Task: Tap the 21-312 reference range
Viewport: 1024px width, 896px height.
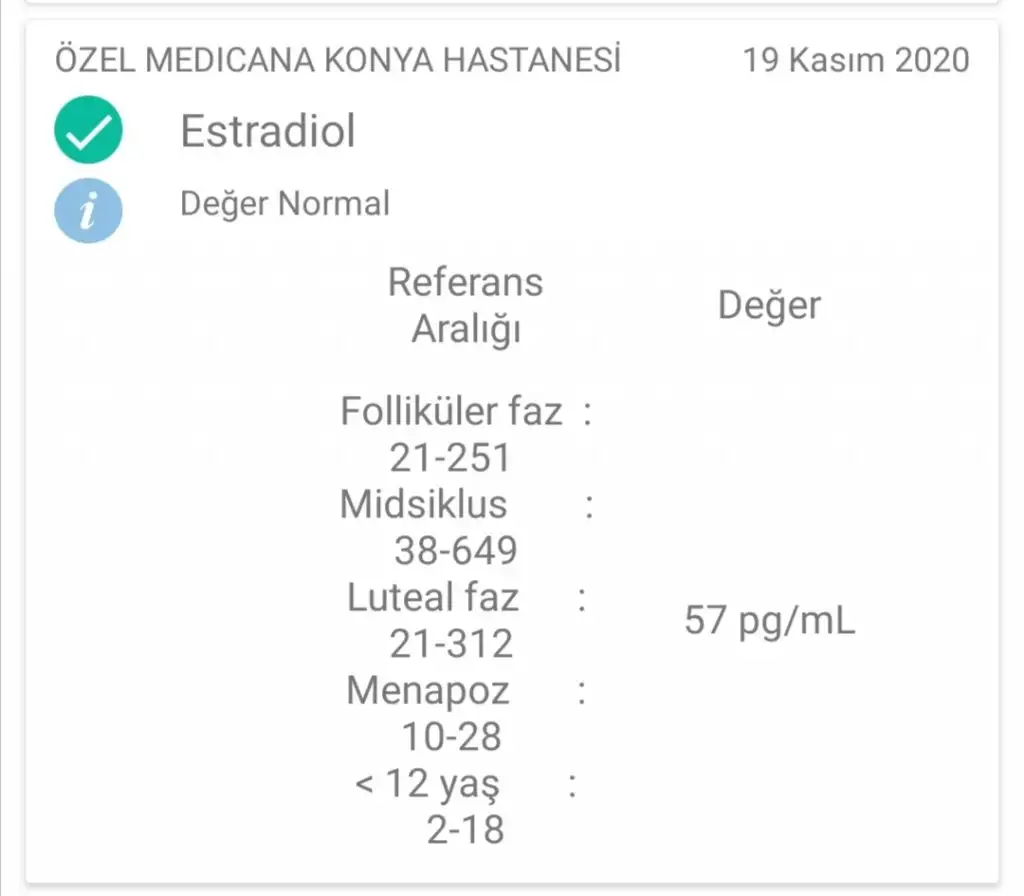Action: 451,644
